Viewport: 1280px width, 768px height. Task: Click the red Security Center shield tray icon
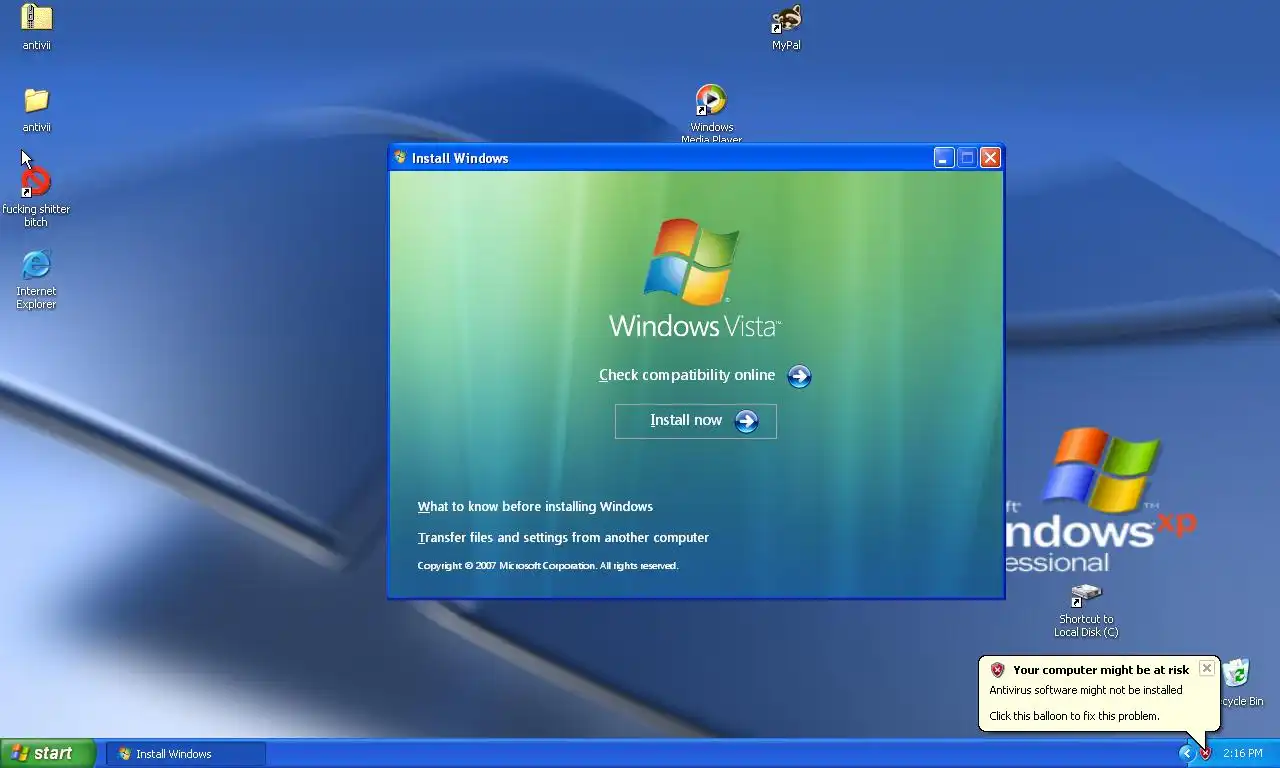coord(1206,753)
